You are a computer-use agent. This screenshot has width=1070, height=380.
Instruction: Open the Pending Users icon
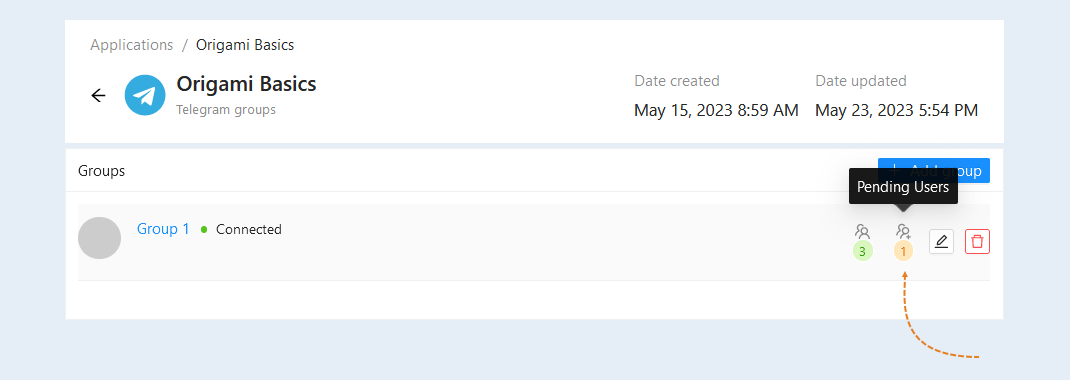(903, 231)
